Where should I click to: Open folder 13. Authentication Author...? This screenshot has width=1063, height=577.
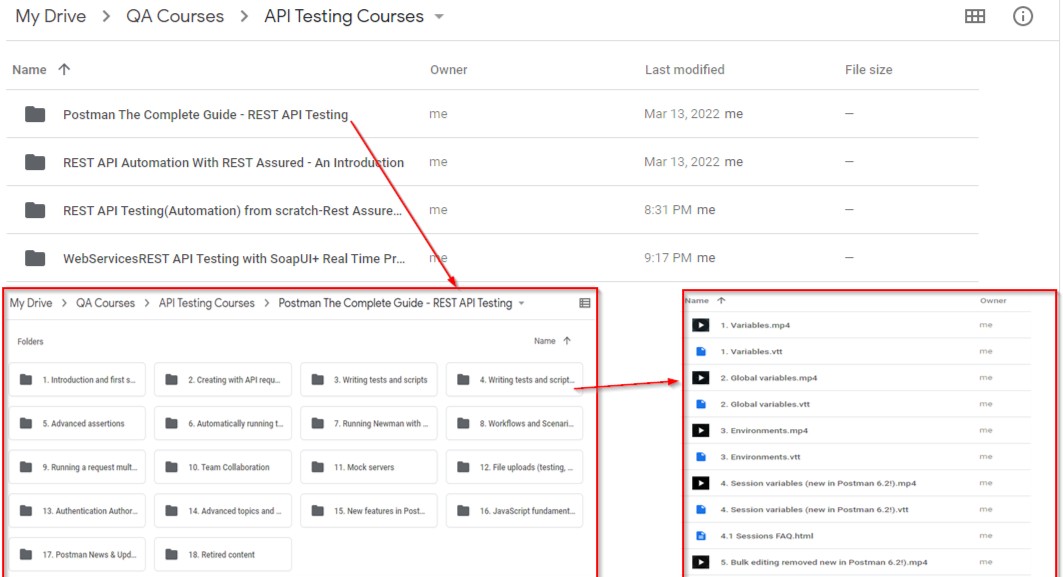click(x=78, y=511)
